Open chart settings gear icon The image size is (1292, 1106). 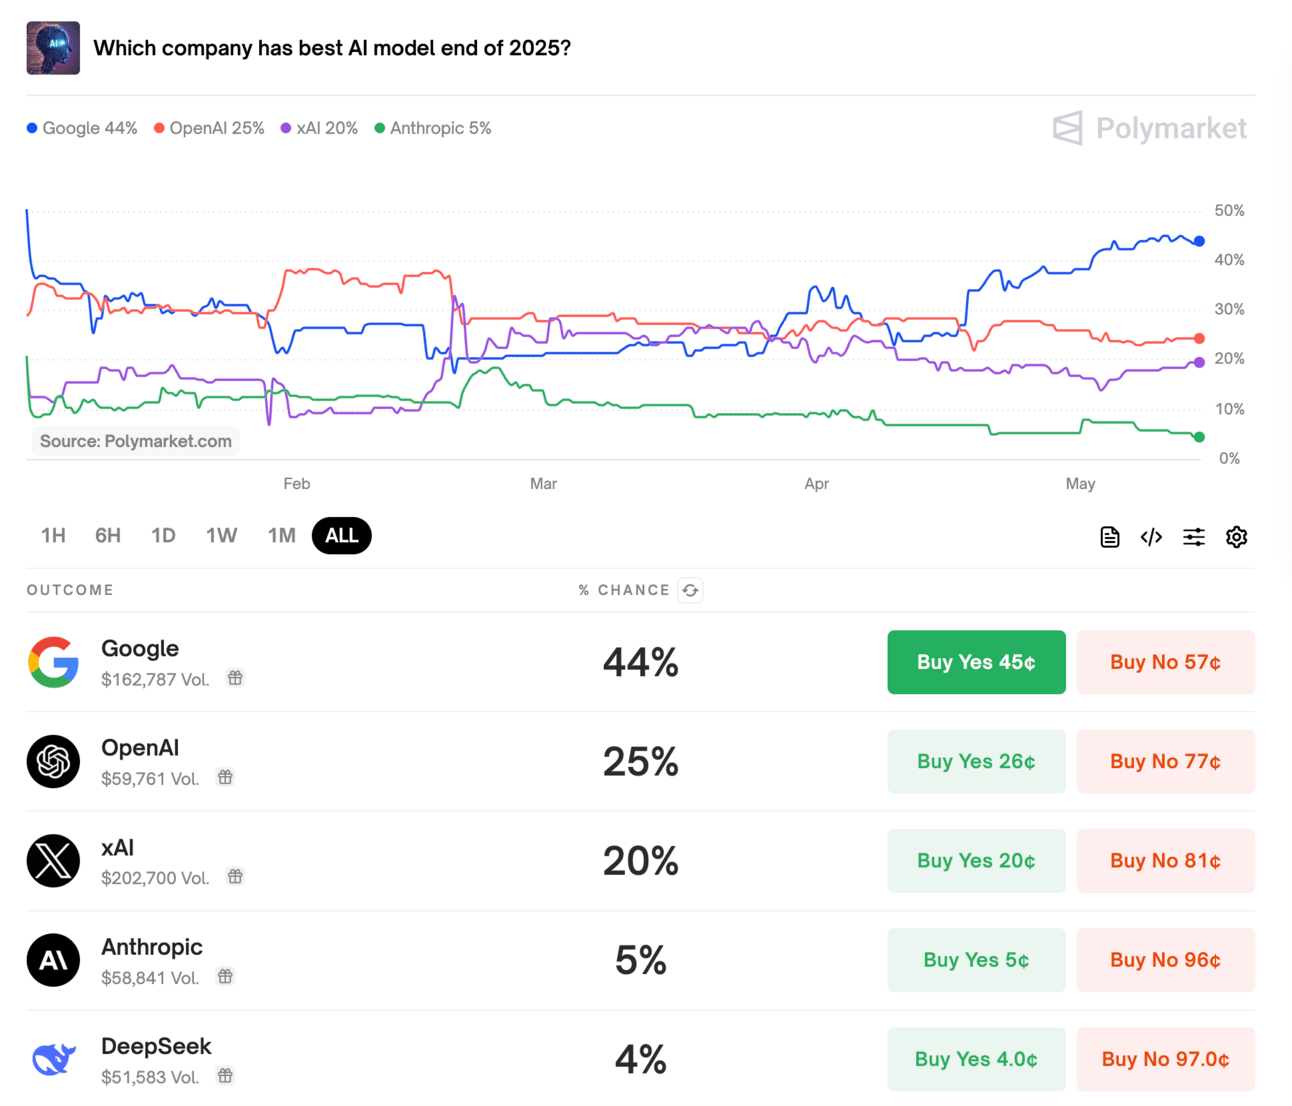coord(1236,537)
